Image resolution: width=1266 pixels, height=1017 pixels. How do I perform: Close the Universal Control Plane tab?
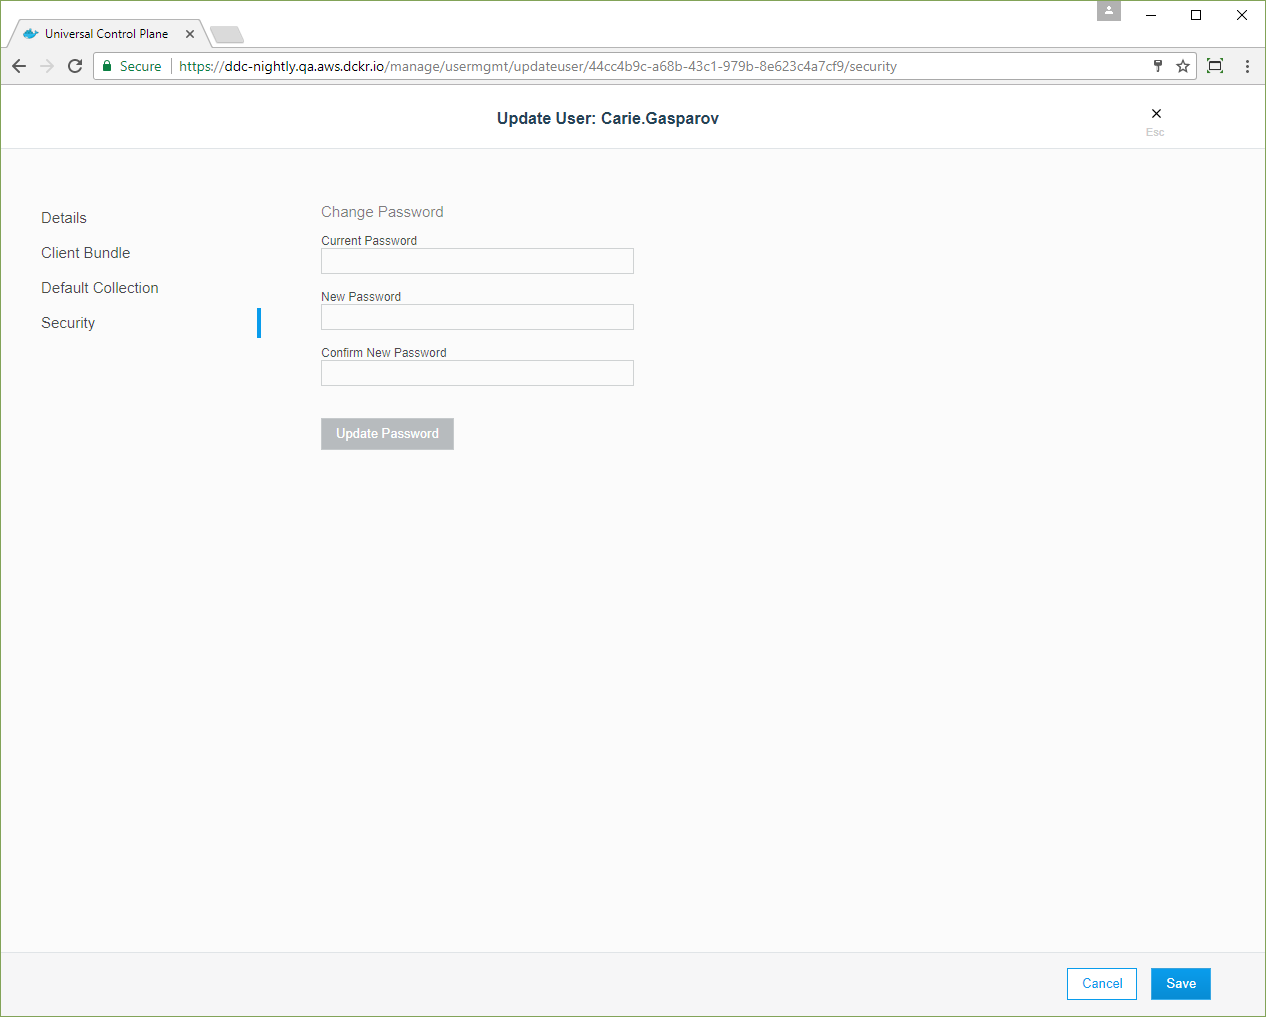click(190, 34)
